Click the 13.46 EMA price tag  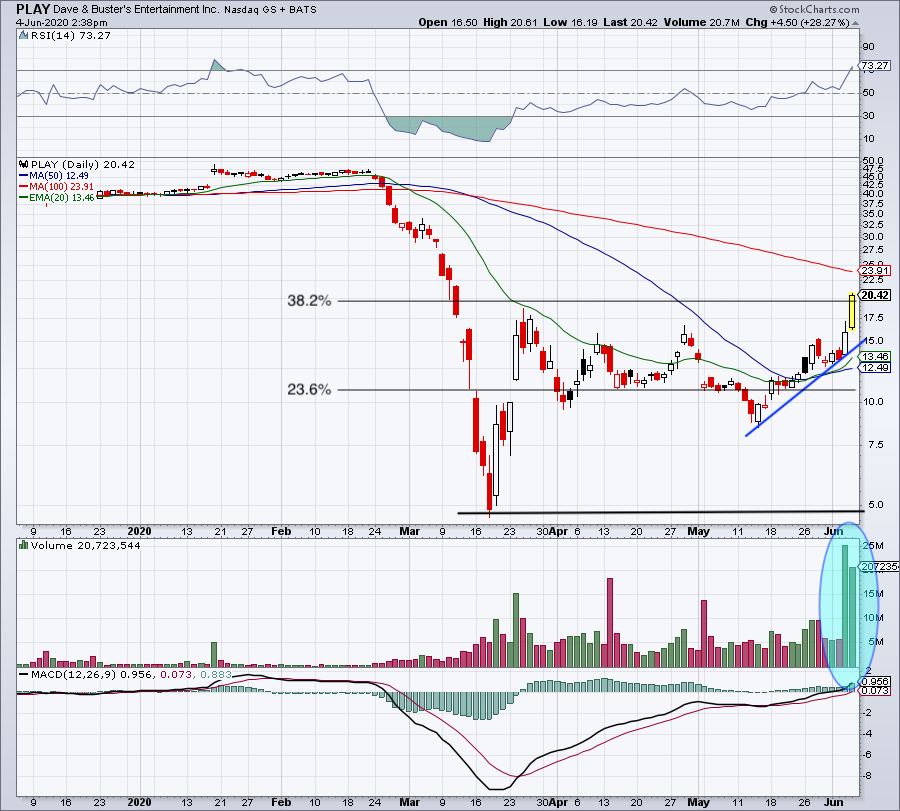click(874, 356)
